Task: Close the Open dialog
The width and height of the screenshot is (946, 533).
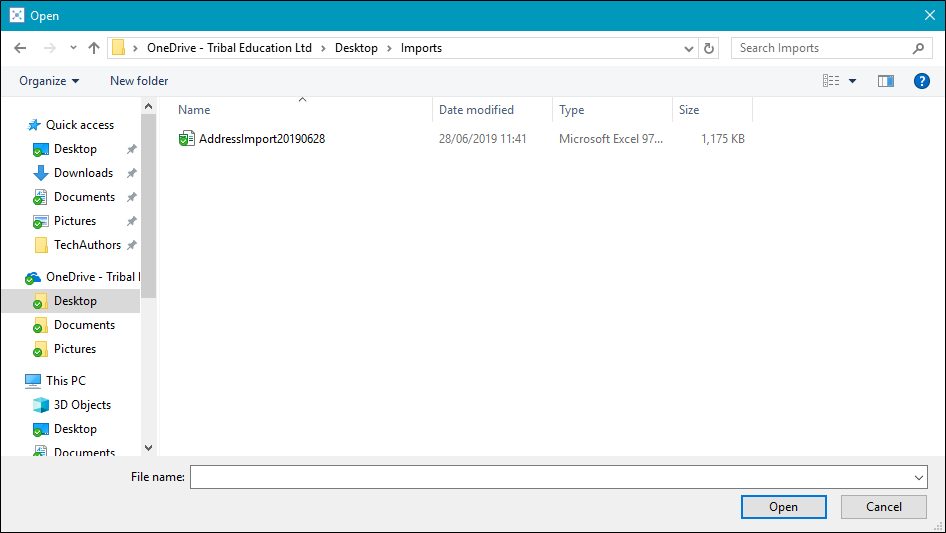Action: [x=930, y=16]
